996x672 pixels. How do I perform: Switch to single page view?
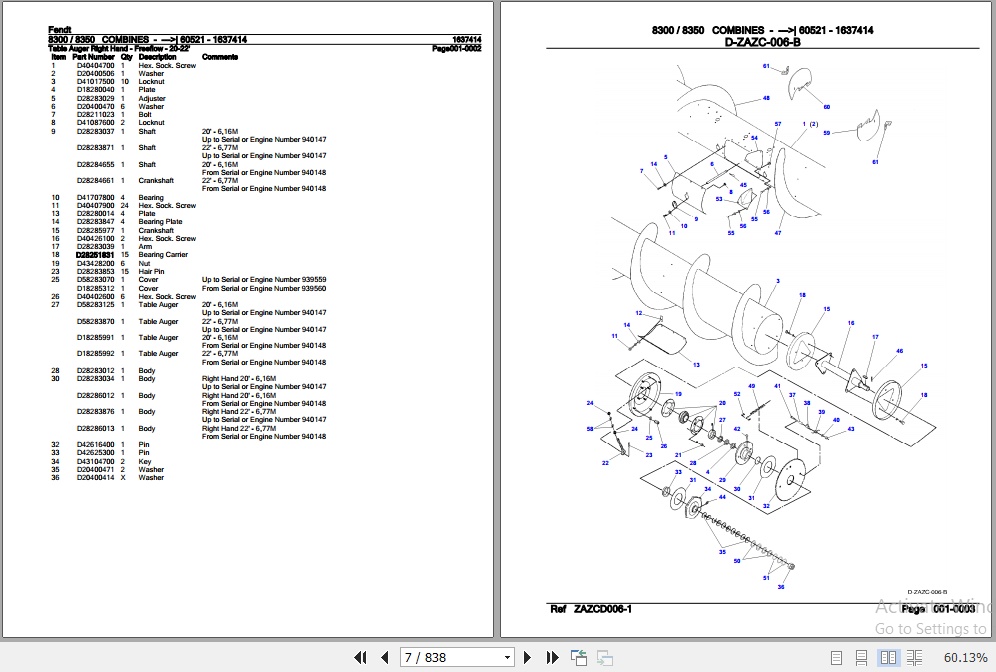(x=837, y=657)
